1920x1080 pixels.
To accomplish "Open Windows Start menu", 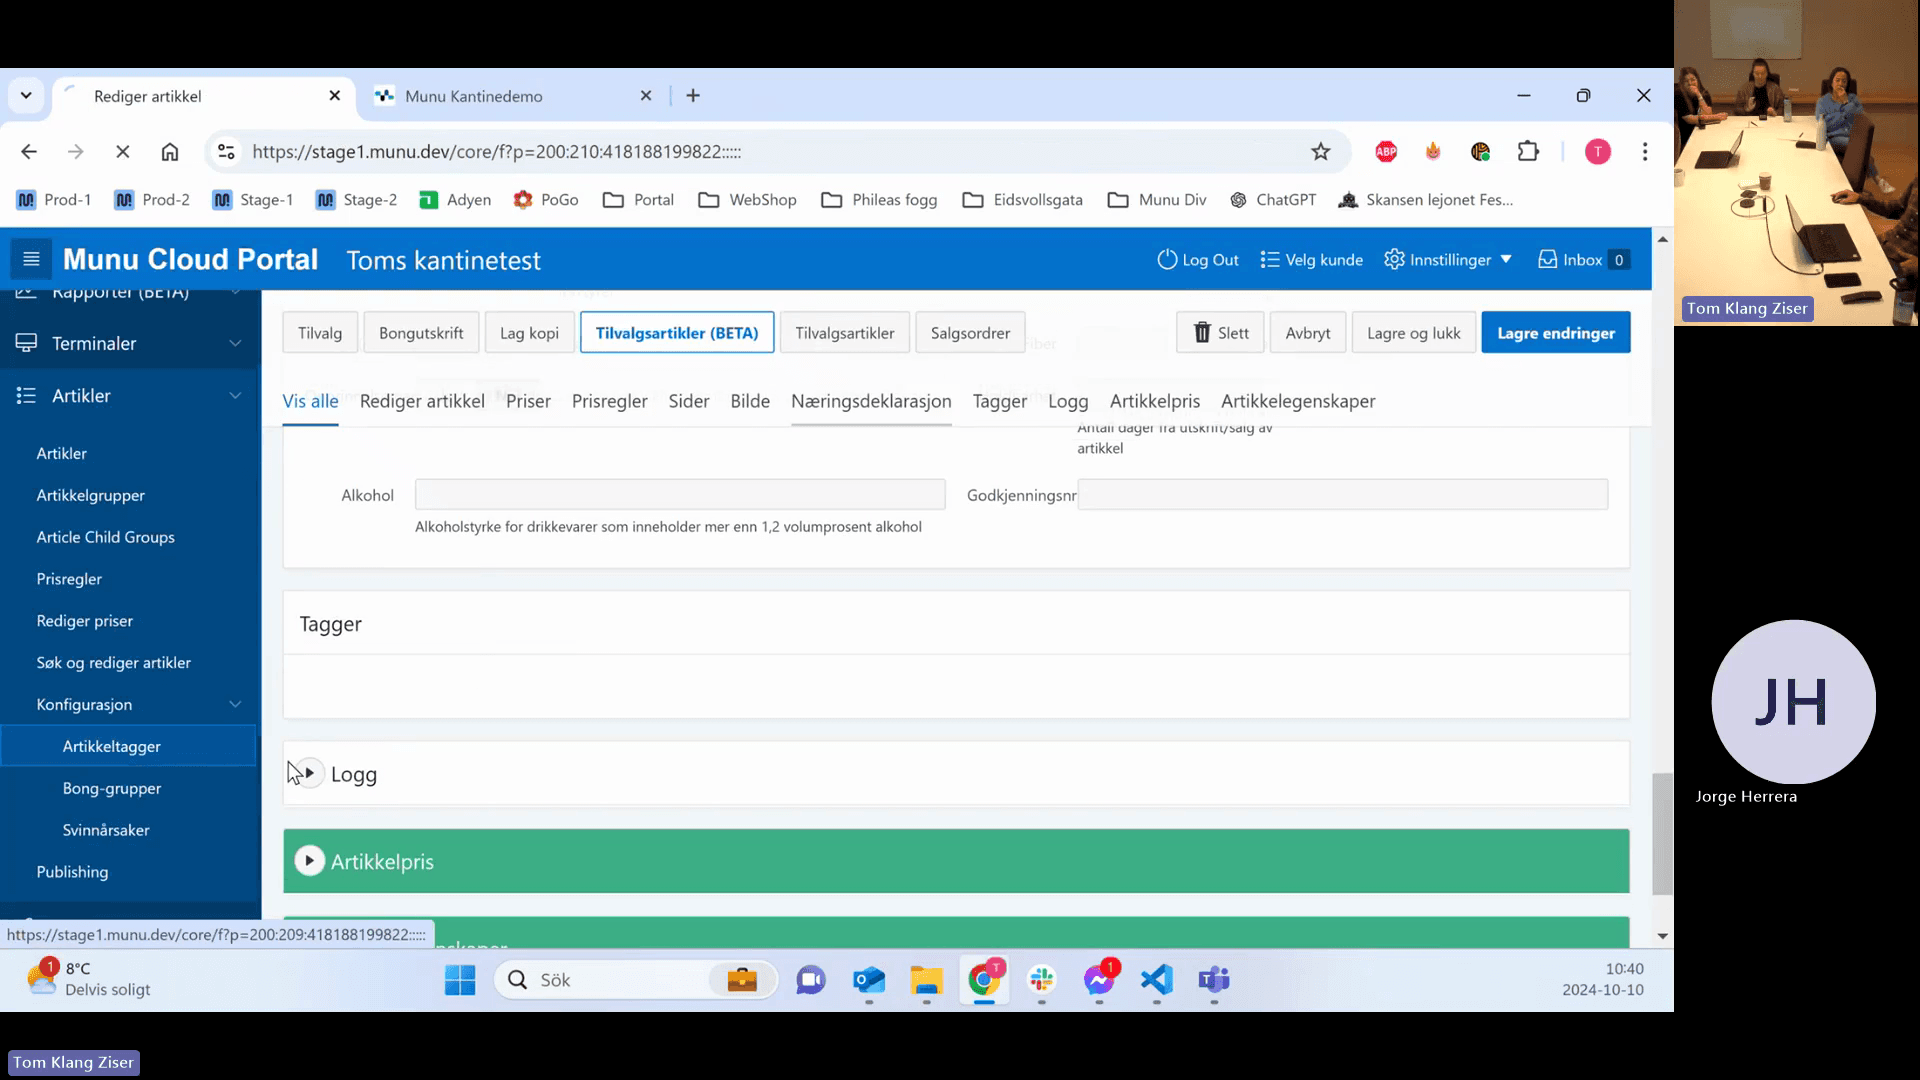I will click(460, 980).
